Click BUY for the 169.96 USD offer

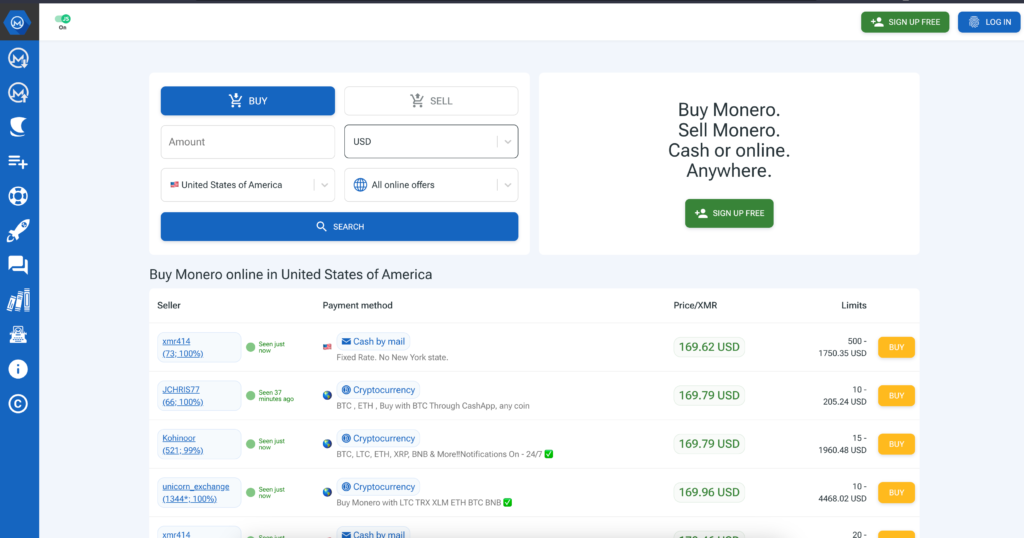click(896, 492)
